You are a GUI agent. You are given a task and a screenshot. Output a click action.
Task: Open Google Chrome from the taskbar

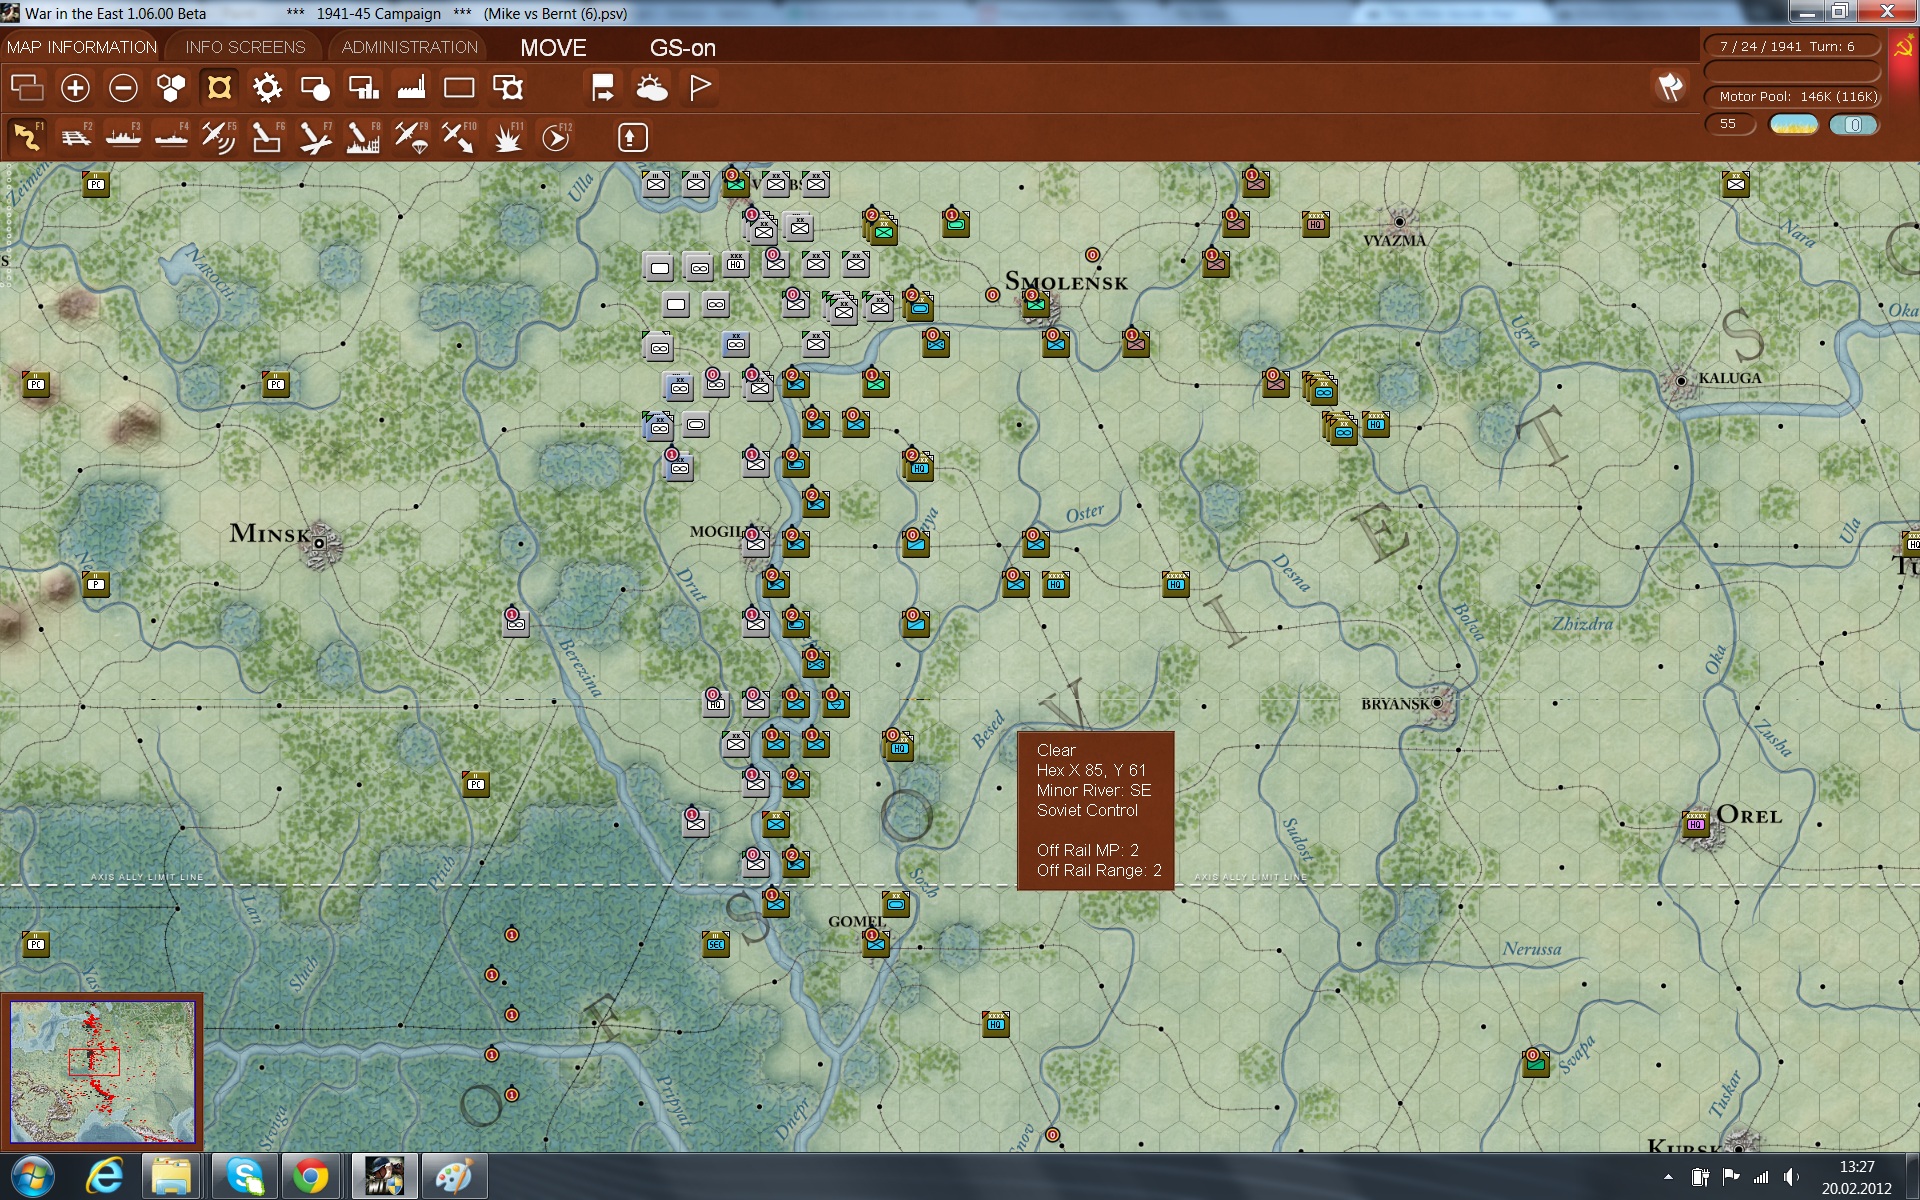[310, 1177]
